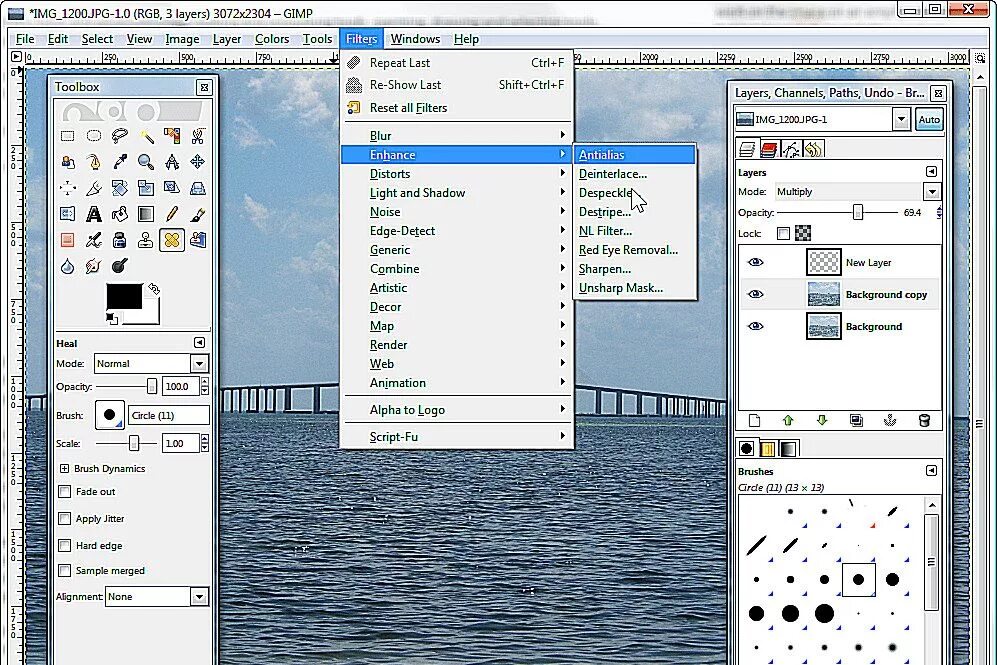Open the Alignment None dropdown

point(157,596)
